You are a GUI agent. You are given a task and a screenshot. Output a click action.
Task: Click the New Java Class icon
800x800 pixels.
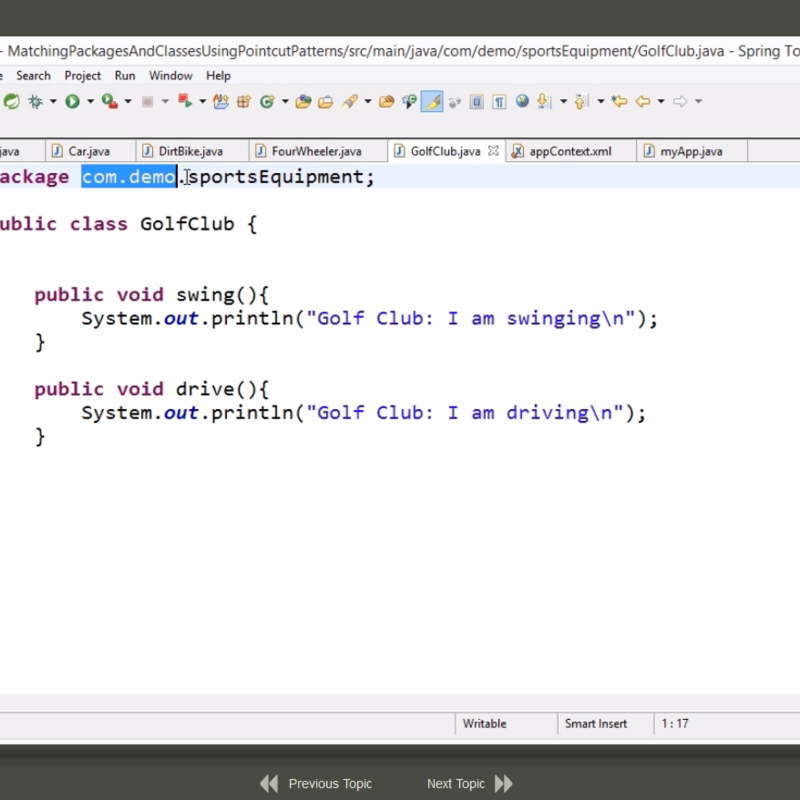pyautogui.click(x=267, y=102)
